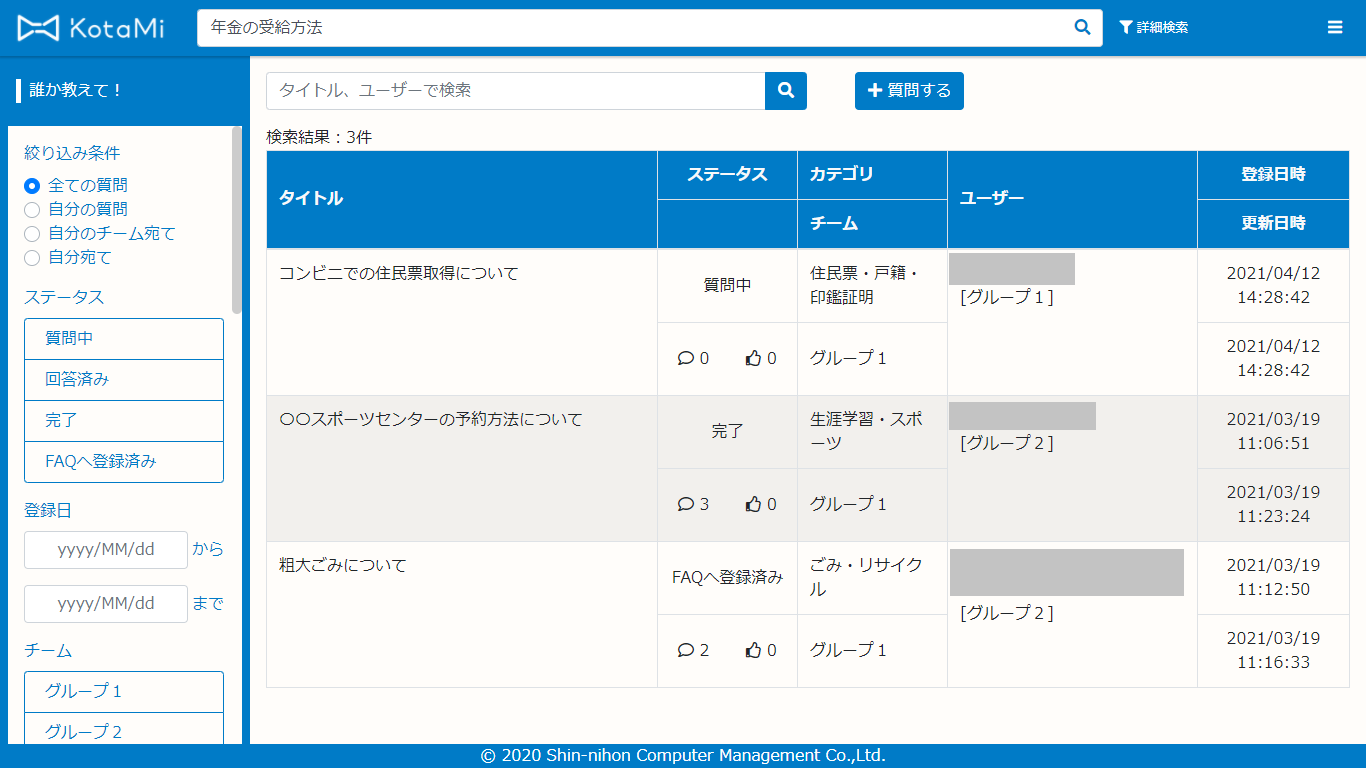Click 質問中 status in first row
Viewport: 1366px width, 768px height.
click(x=727, y=285)
